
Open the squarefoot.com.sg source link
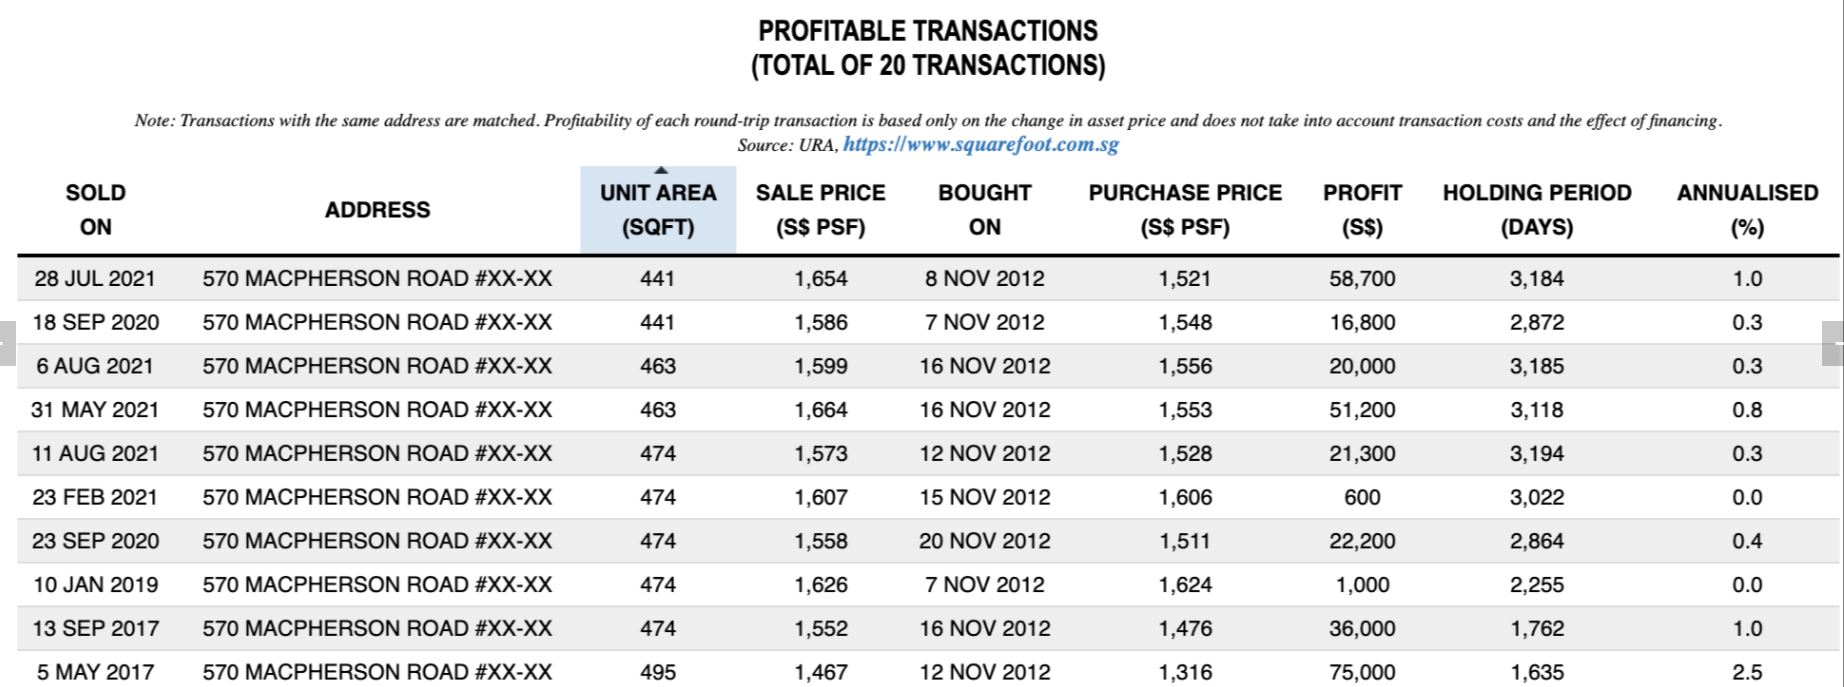coord(980,145)
